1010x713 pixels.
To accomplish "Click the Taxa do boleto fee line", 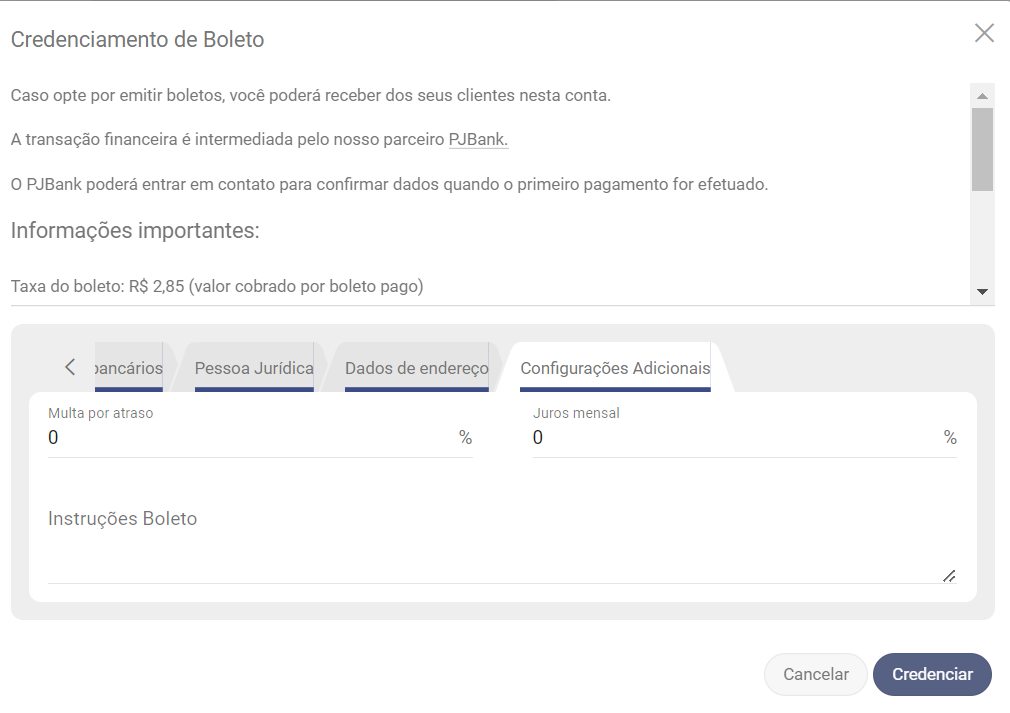I will click(217, 287).
